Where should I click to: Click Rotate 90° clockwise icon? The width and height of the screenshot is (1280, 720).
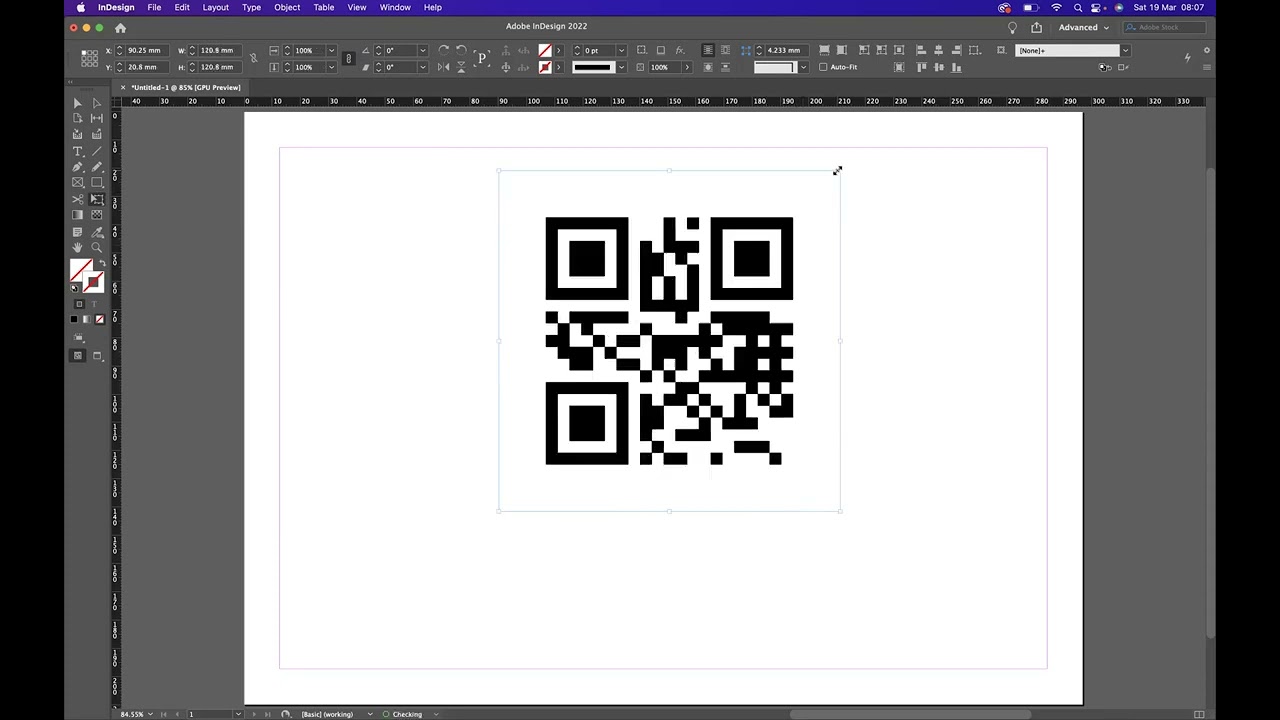coord(444,50)
